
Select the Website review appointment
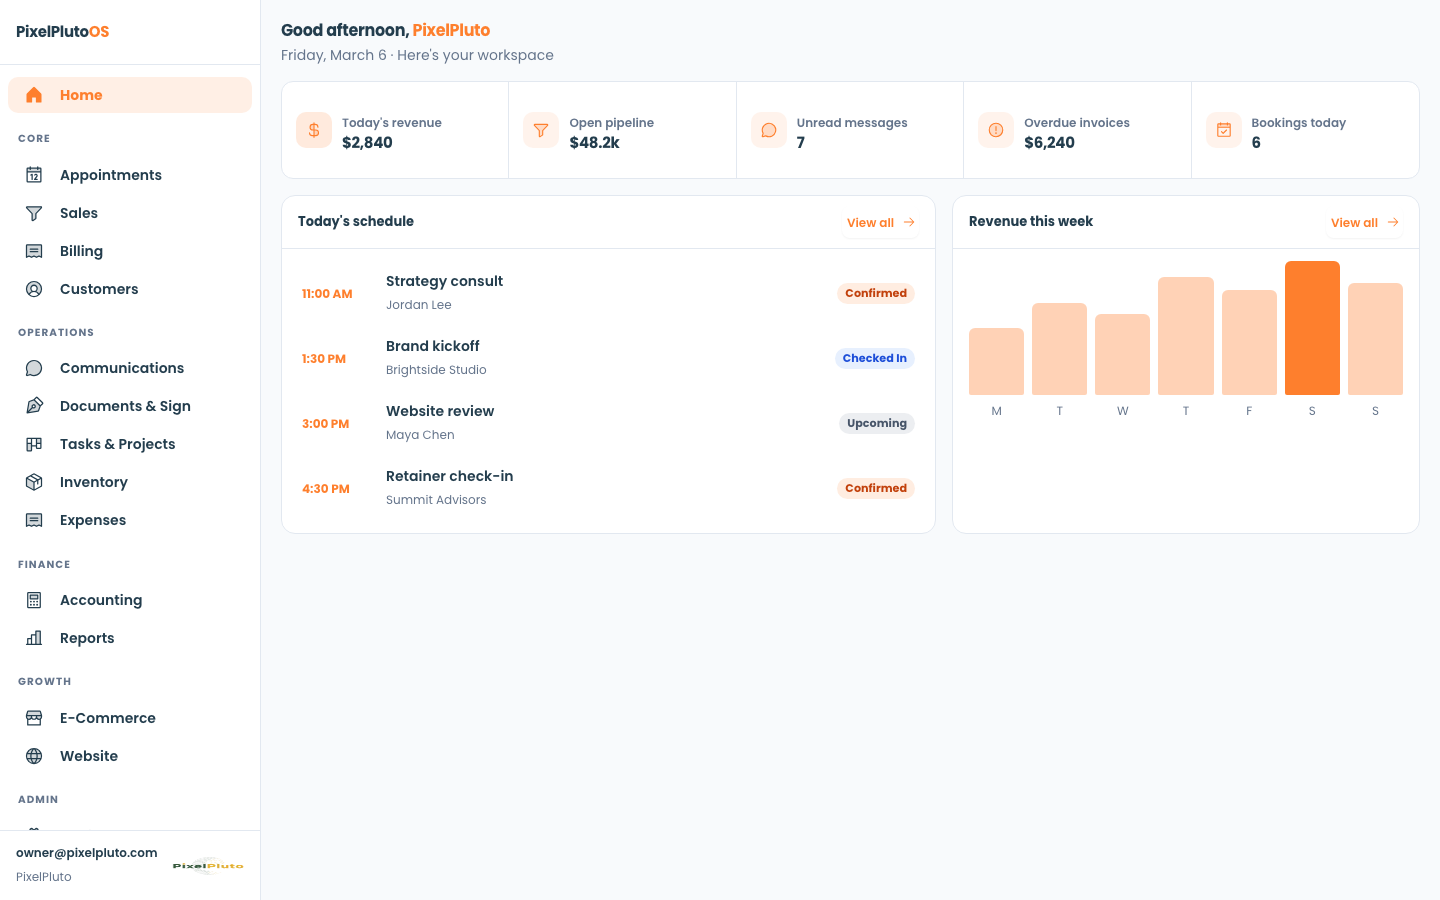(608, 423)
